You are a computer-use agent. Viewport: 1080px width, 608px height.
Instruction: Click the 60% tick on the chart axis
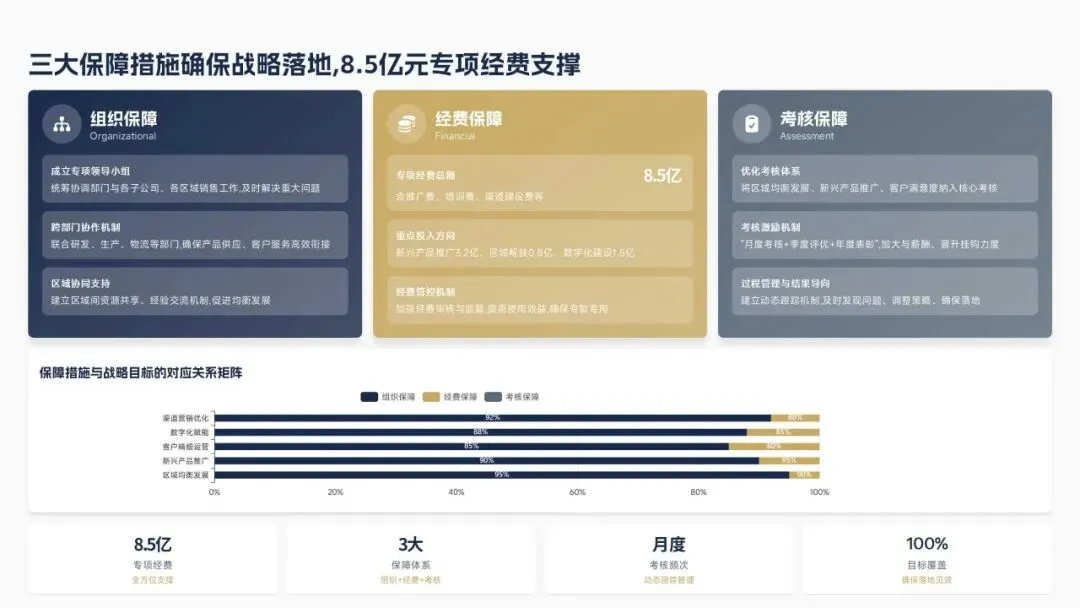[x=577, y=492]
